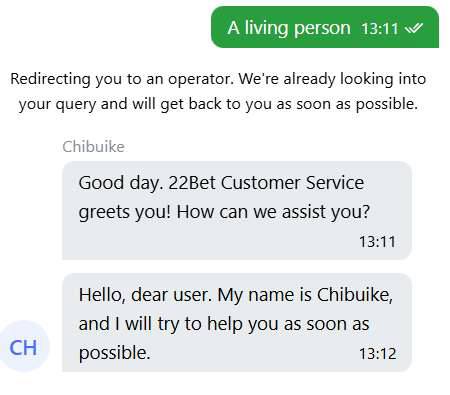Click "greets you!" in the greeting bubble
450x395 pixels.
(x=125, y=213)
